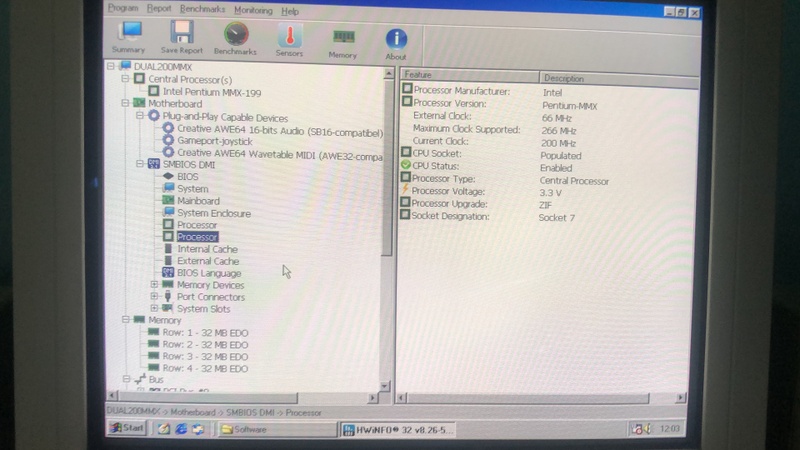Select the SMBIOS DMI node
The height and width of the screenshot is (450, 800).
pos(189,164)
